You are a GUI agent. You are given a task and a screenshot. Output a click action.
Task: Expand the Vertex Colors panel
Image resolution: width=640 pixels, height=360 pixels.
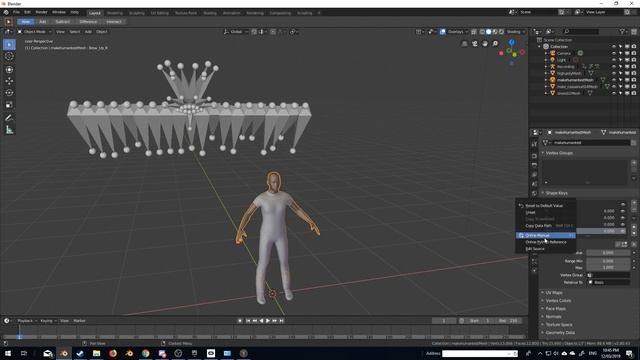pos(558,300)
